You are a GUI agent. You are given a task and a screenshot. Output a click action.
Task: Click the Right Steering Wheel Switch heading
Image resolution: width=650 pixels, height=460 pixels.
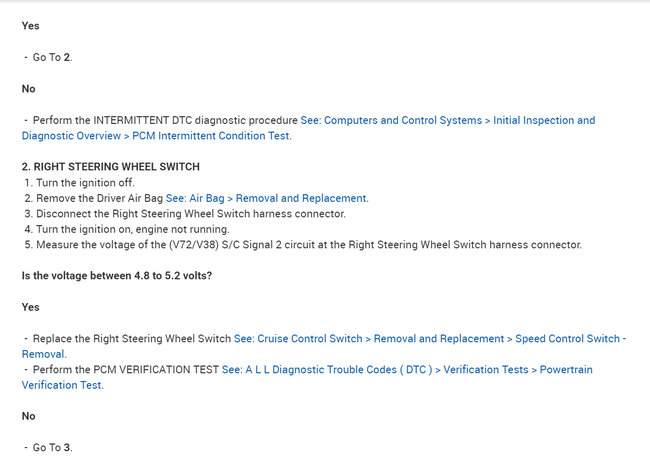tap(110, 166)
